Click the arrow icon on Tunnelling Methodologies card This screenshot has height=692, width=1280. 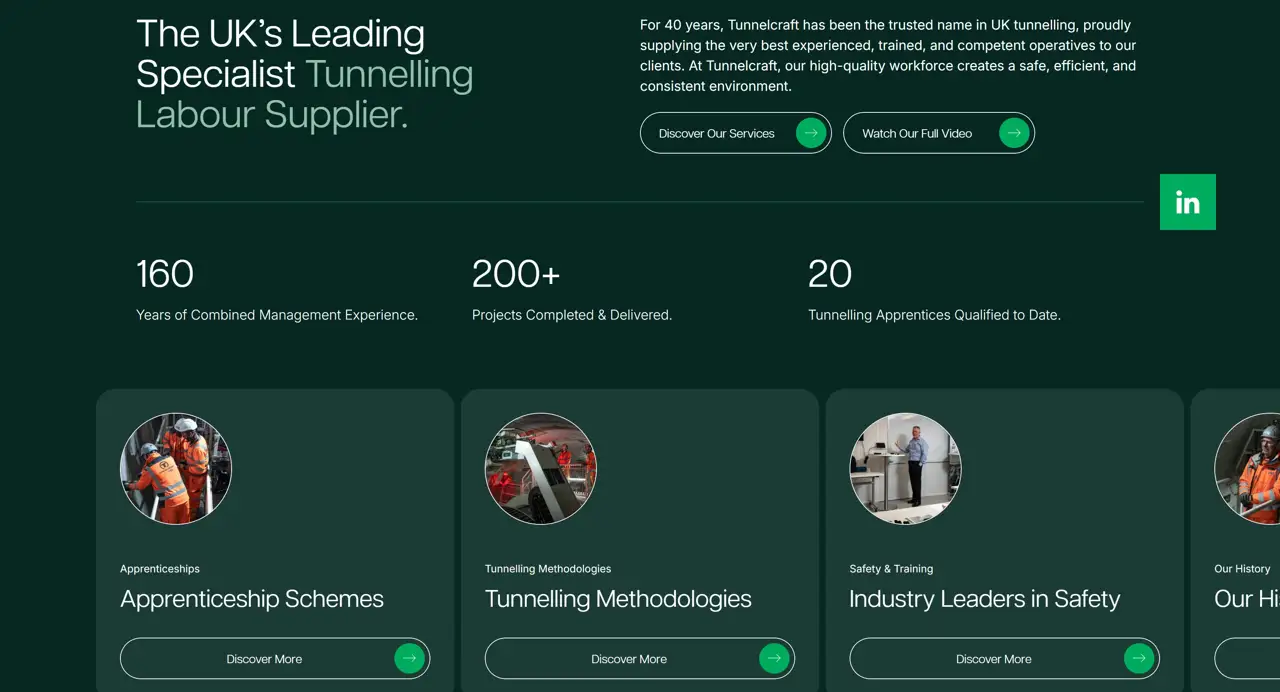coord(774,659)
